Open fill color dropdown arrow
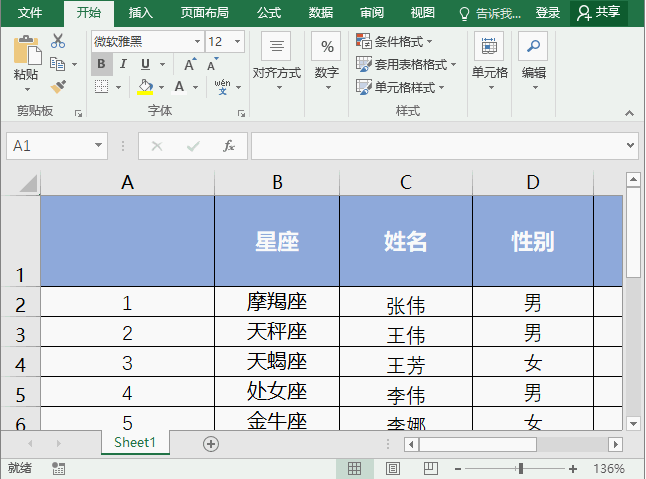This screenshot has width=646, height=479. [x=162, y=87]
